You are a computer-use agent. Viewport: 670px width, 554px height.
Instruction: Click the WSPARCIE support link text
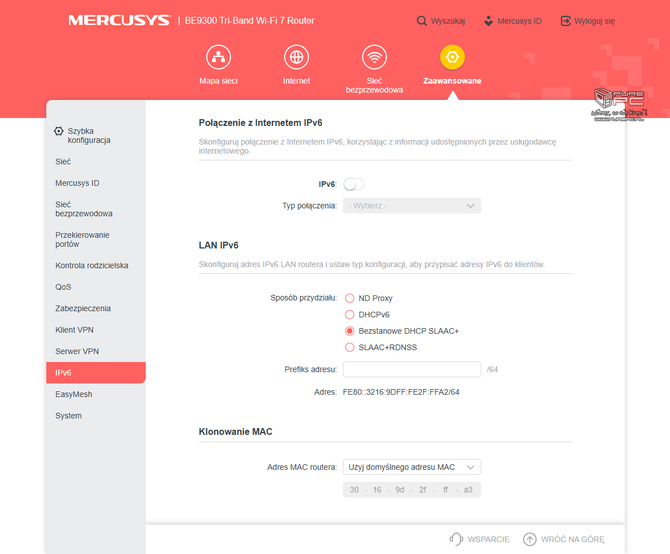tap(488, 539)
